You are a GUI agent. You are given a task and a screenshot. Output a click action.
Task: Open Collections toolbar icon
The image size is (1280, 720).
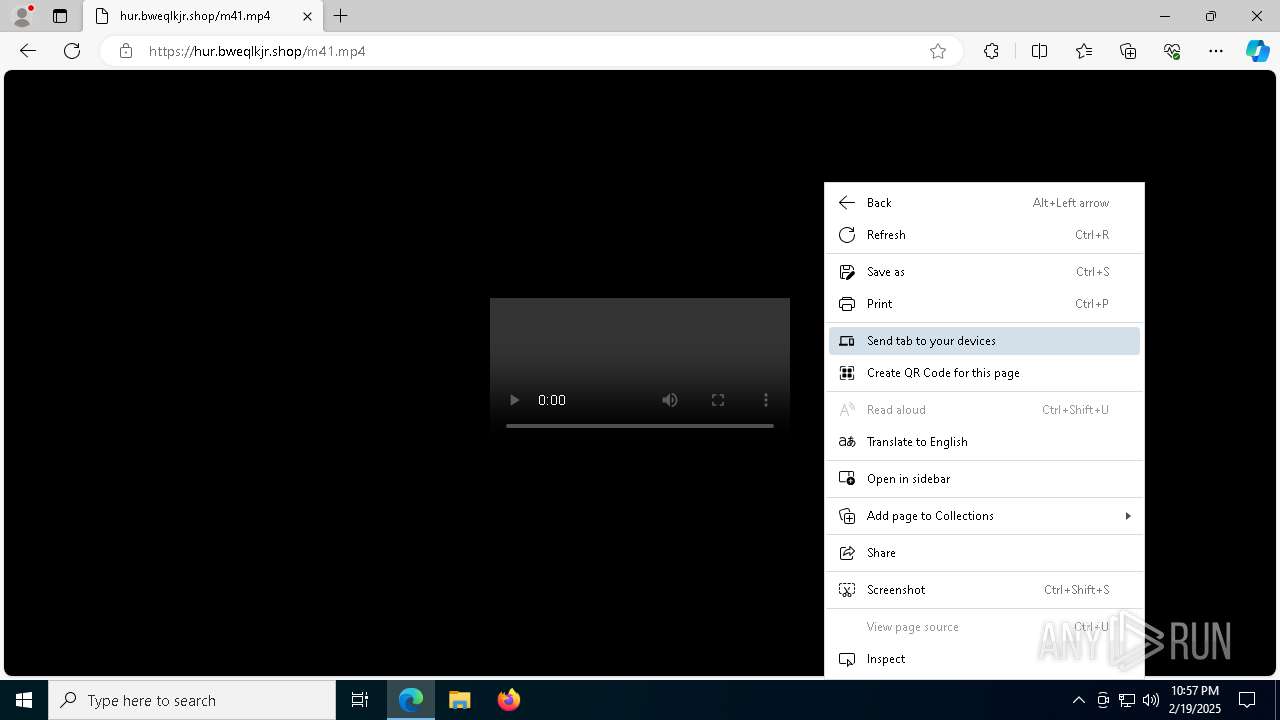[1128, 51]
